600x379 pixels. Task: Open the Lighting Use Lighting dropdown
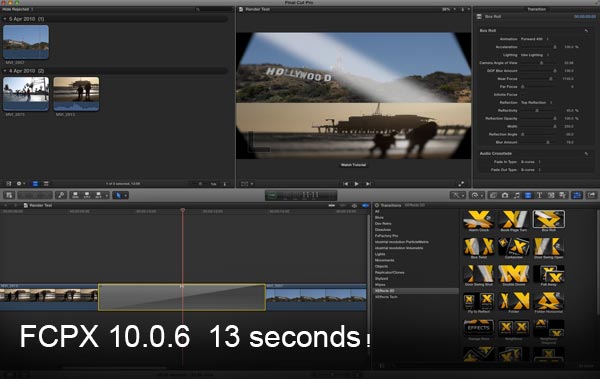[535, 55]
